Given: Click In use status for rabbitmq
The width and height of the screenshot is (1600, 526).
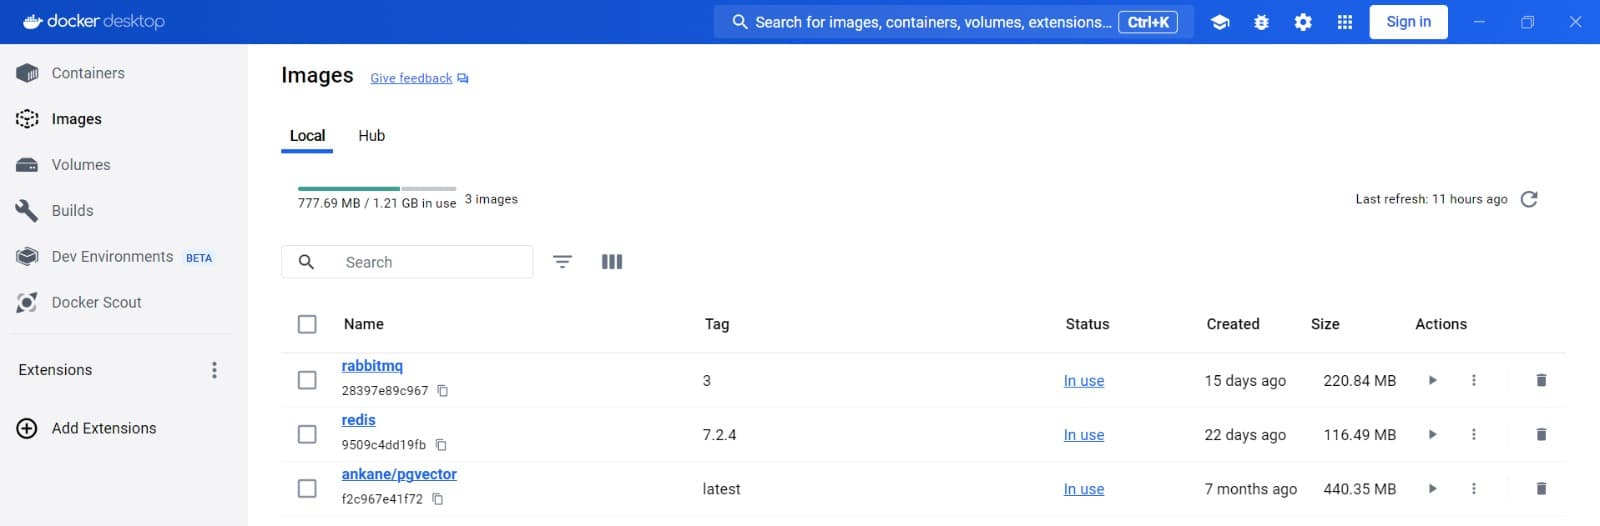Looking at the screenshot, I should pyautogui.click(x=1084, y=381).
